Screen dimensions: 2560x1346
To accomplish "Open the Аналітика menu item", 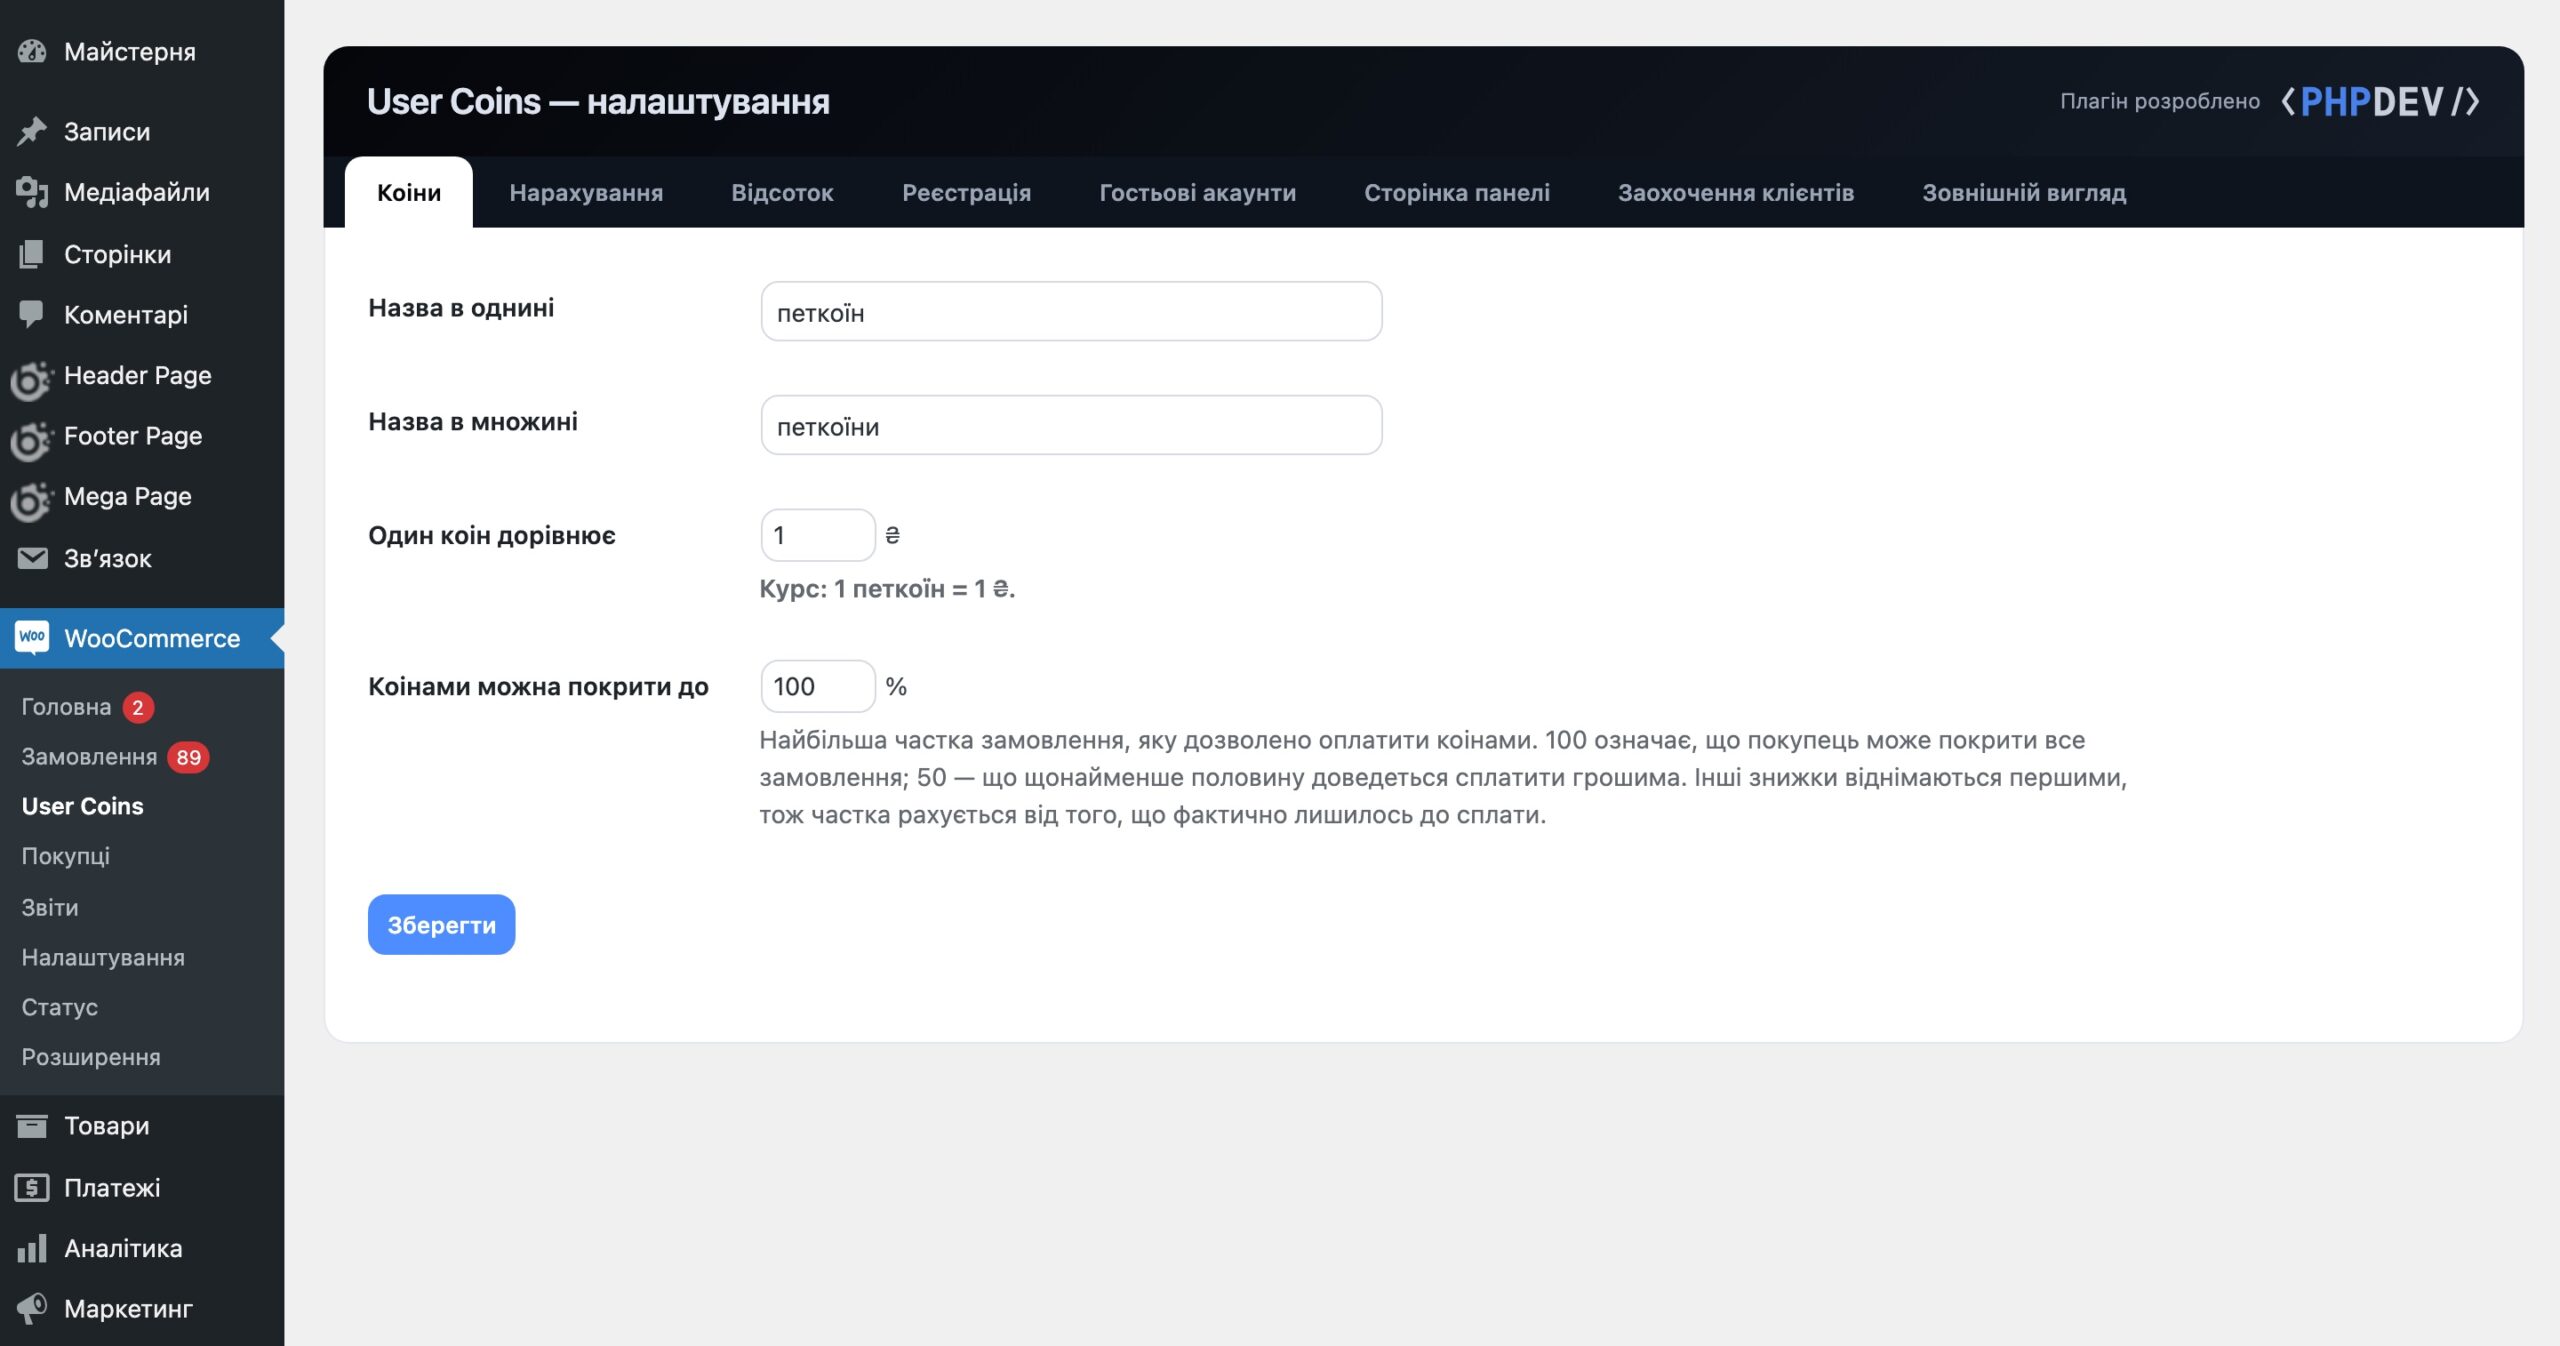I will (123, 1248).
